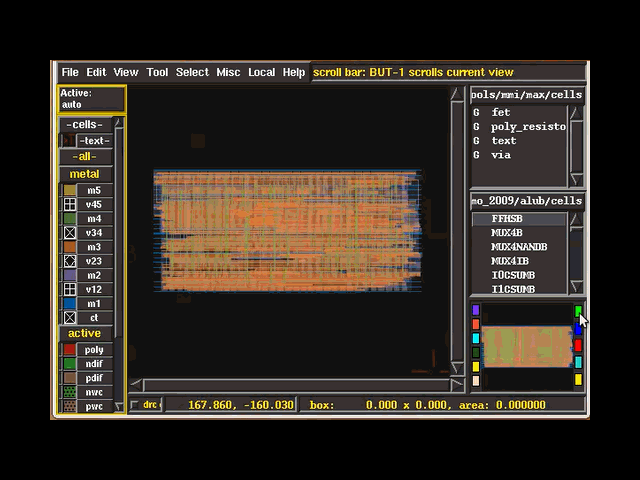
Task: Toggle the drc checkbox
Action: (x=135, y=405)
